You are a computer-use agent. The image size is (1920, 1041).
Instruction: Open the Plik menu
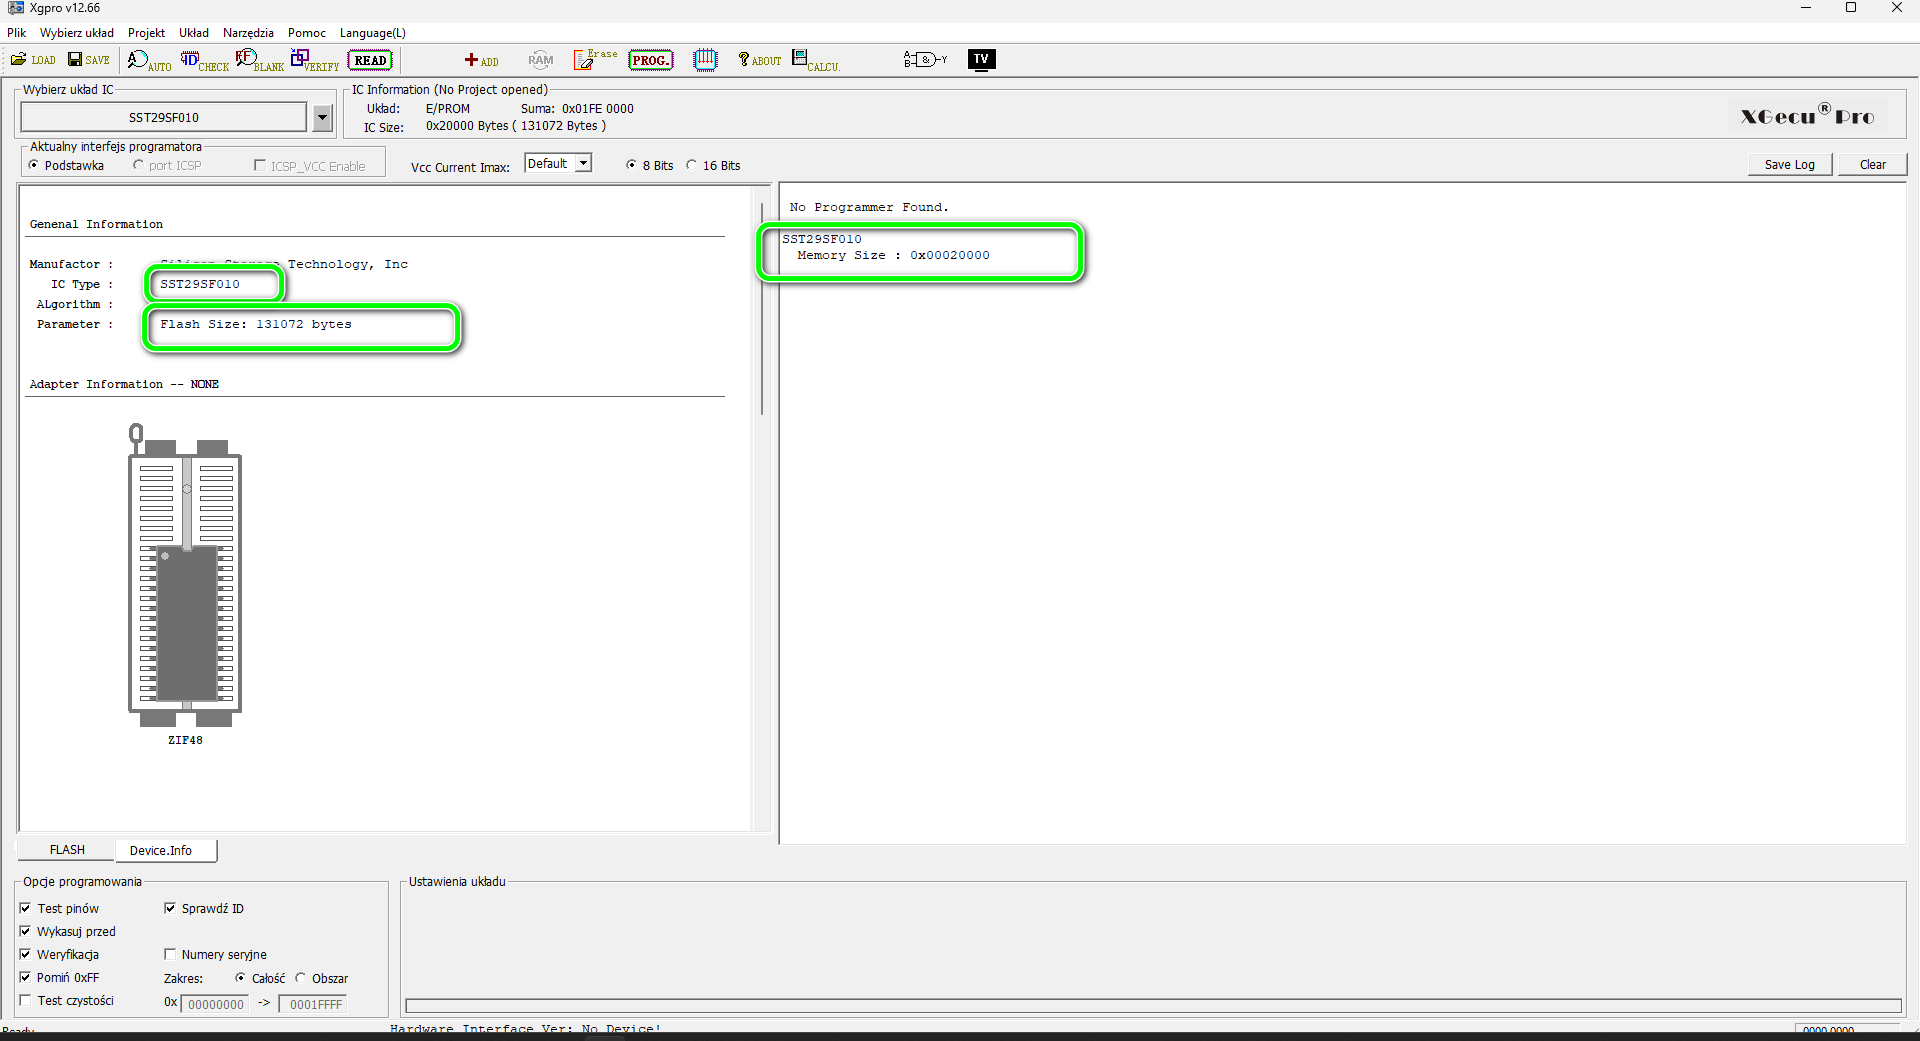click(x=17, y=33)
